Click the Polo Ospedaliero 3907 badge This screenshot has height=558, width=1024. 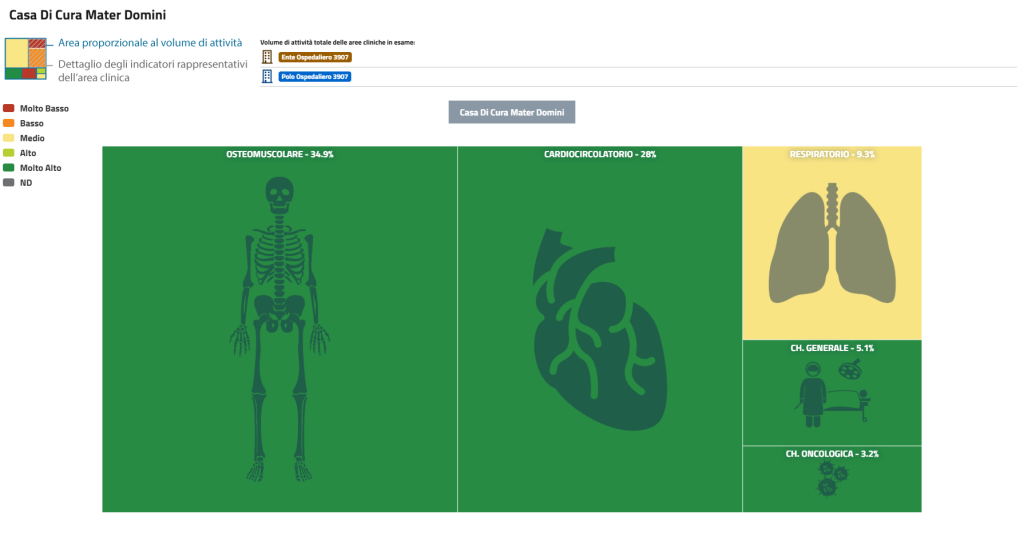pos(315,77)
